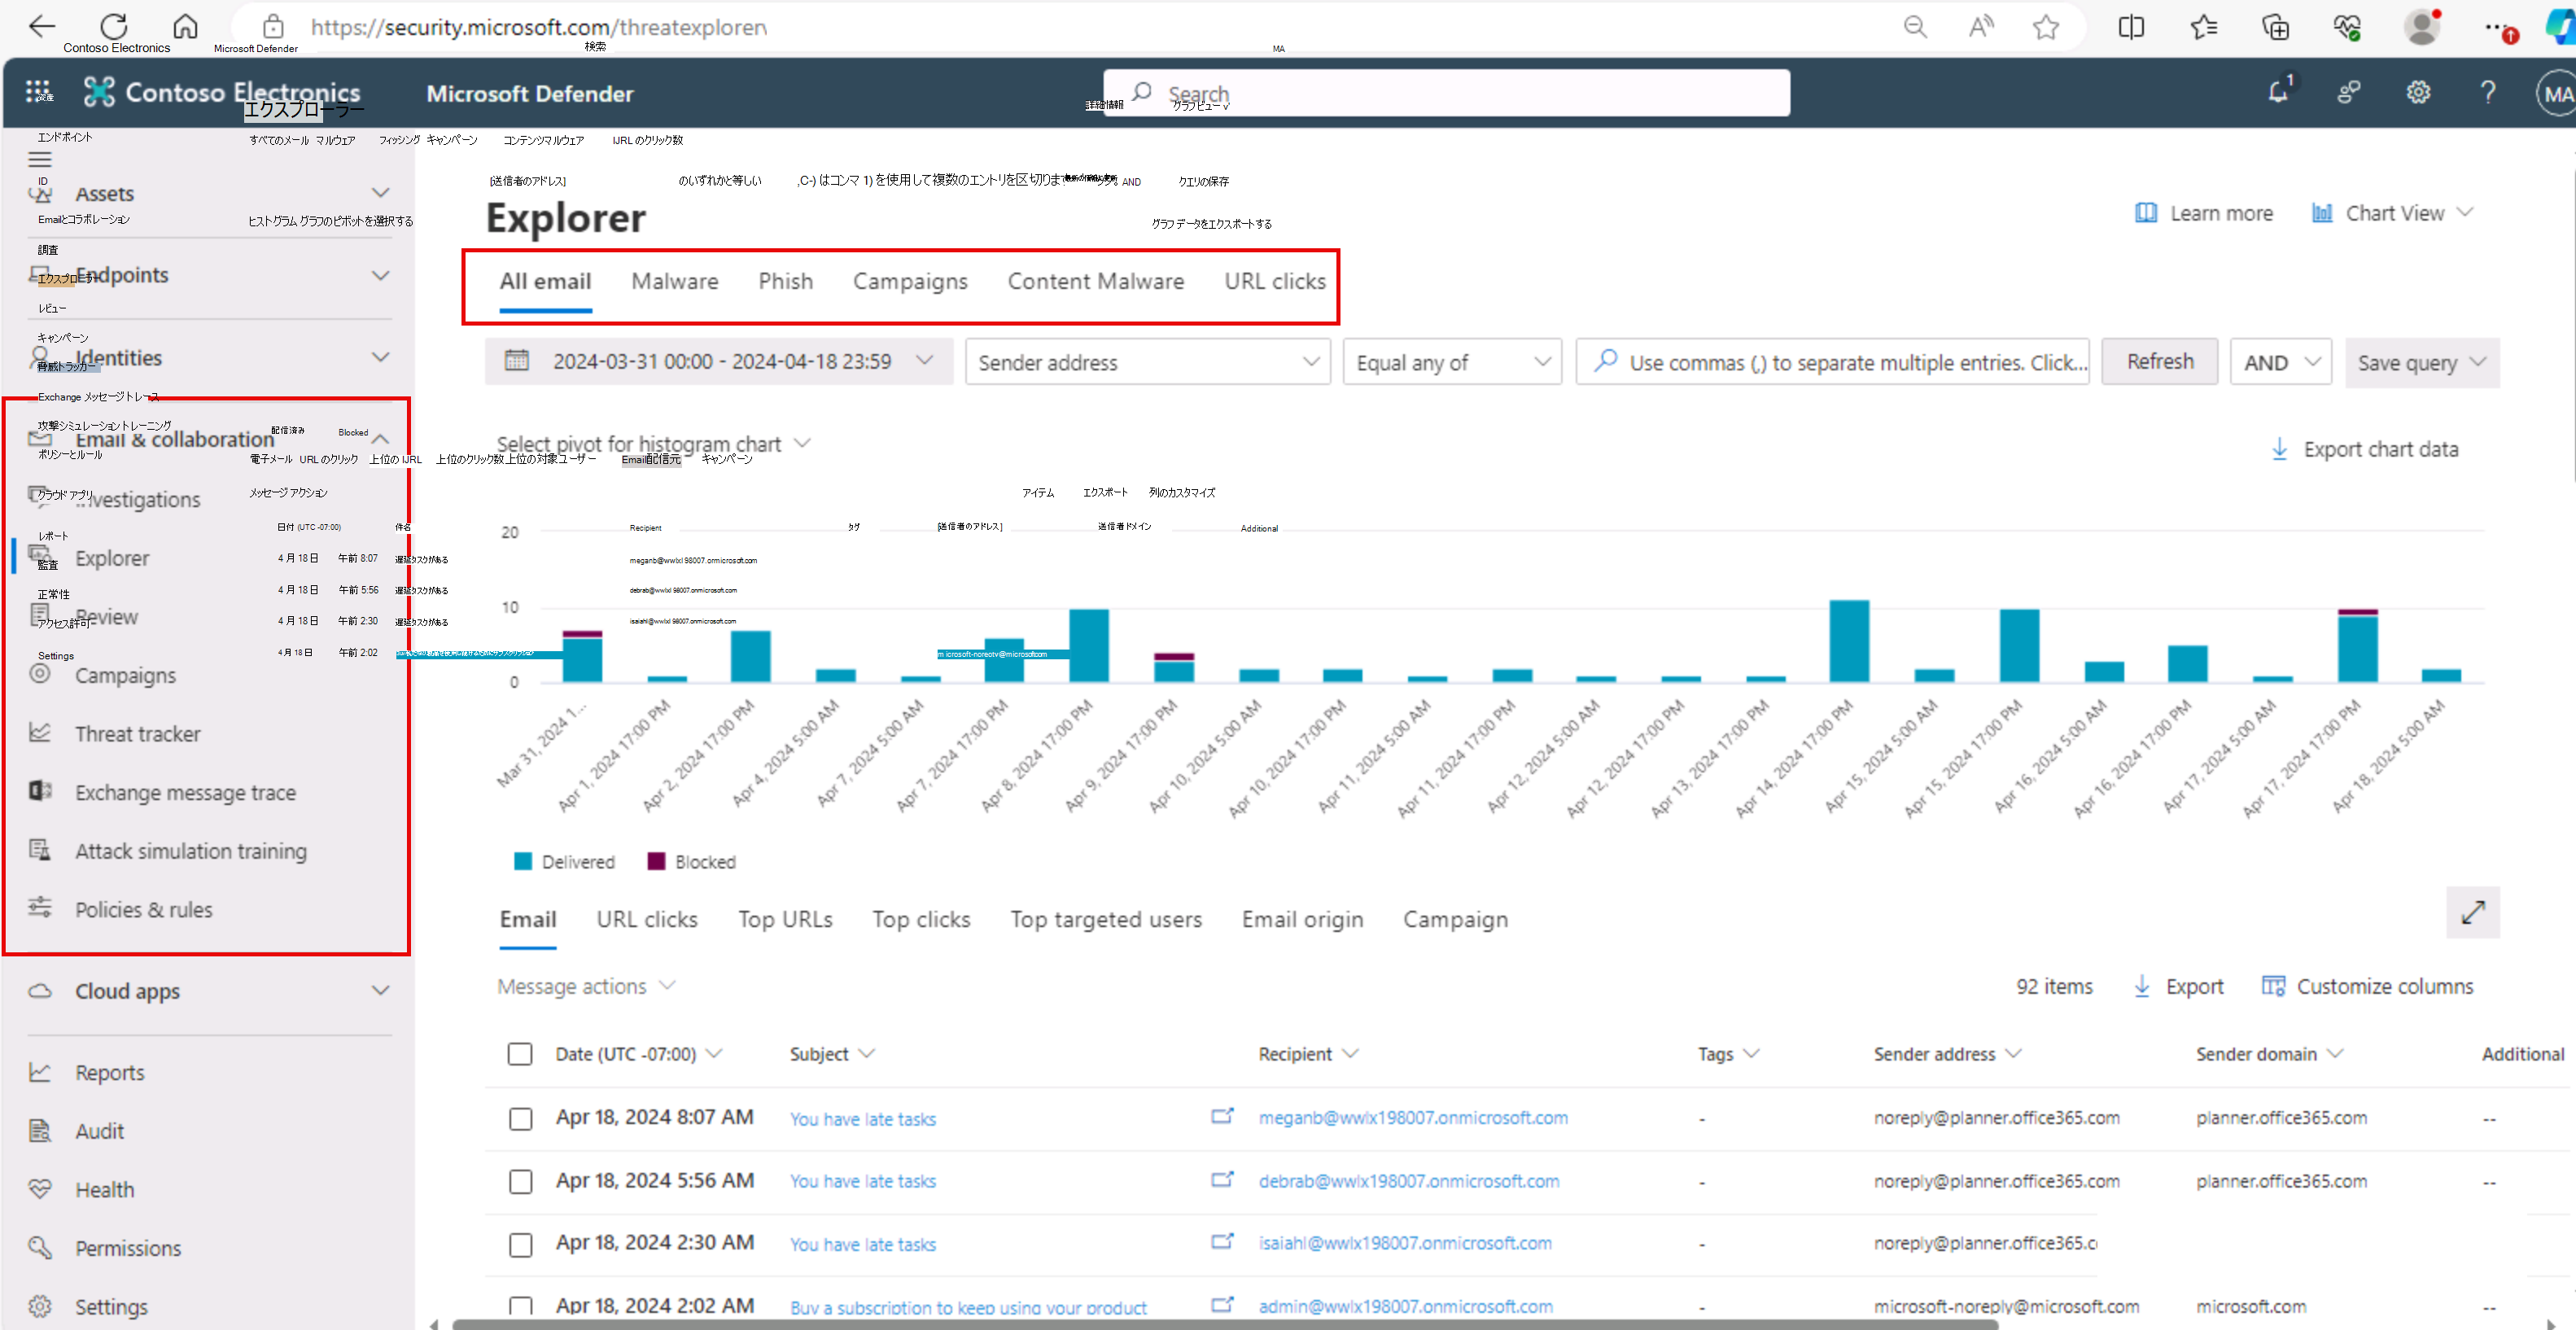Click the Defender settings gear icon
Screen dimensions: 2576x1330
(2418, 92)
